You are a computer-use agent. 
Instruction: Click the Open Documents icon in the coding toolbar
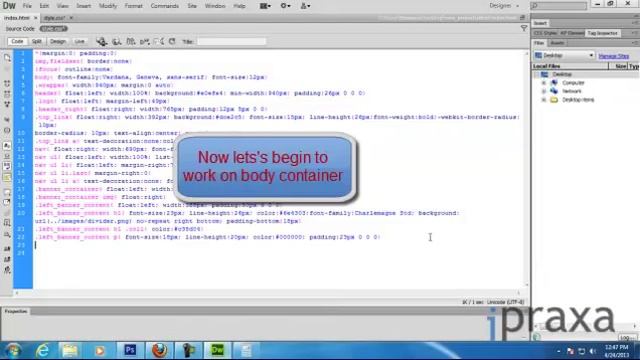[x=7, y=58]
